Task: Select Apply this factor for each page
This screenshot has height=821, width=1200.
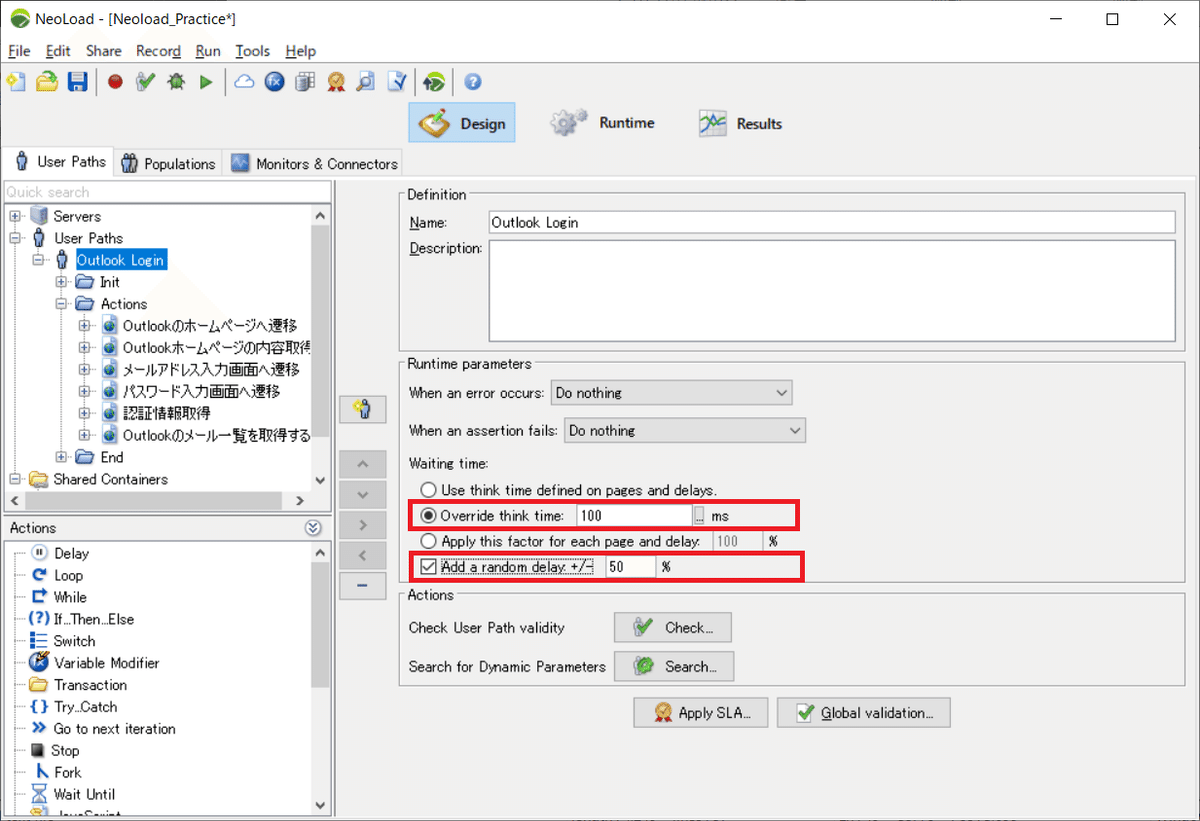Action: coord(428,540)
